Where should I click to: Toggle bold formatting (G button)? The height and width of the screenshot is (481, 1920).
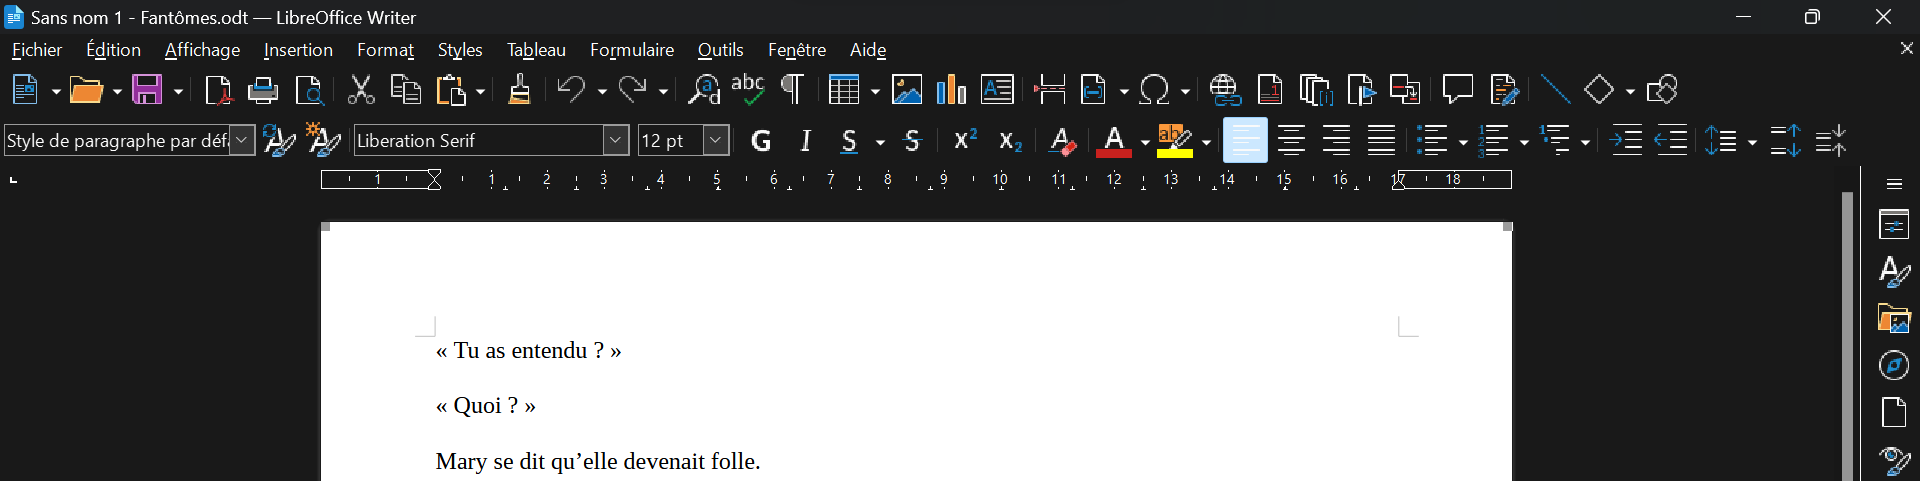[761, 141]
